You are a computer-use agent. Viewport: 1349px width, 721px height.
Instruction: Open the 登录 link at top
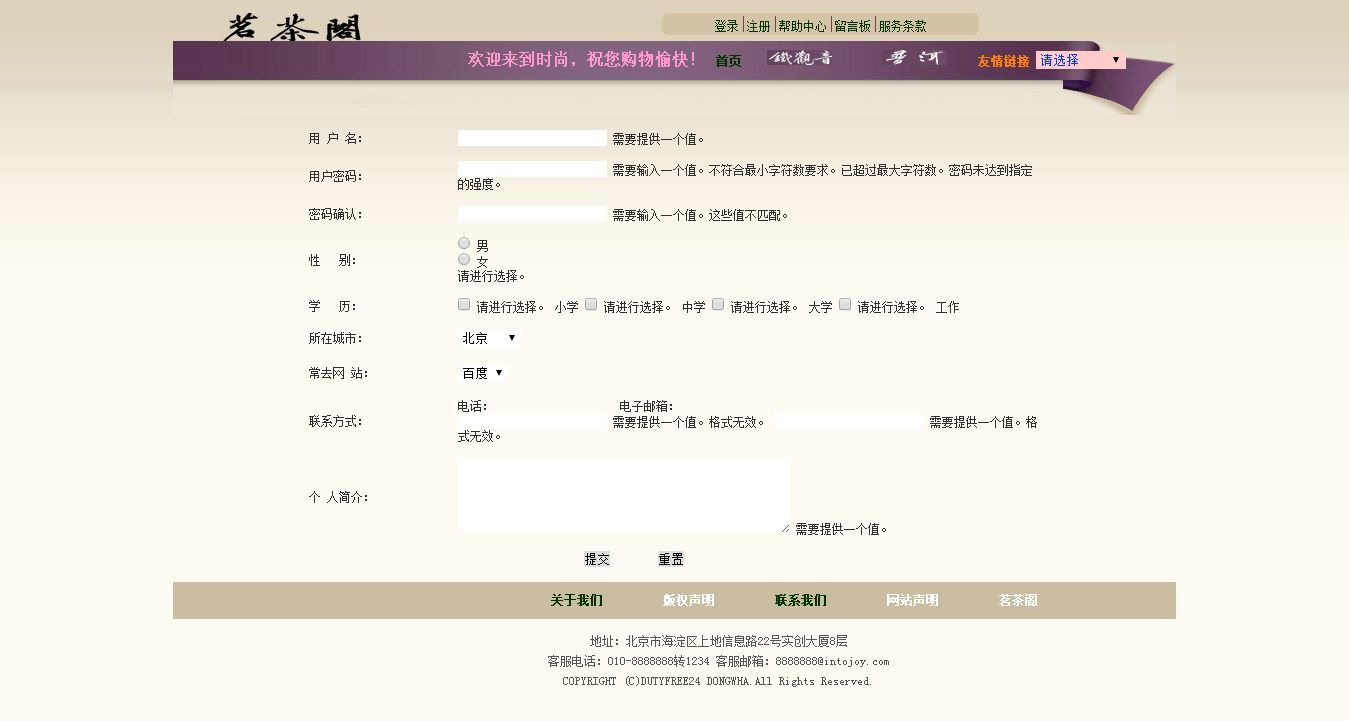tap(726, 26)
